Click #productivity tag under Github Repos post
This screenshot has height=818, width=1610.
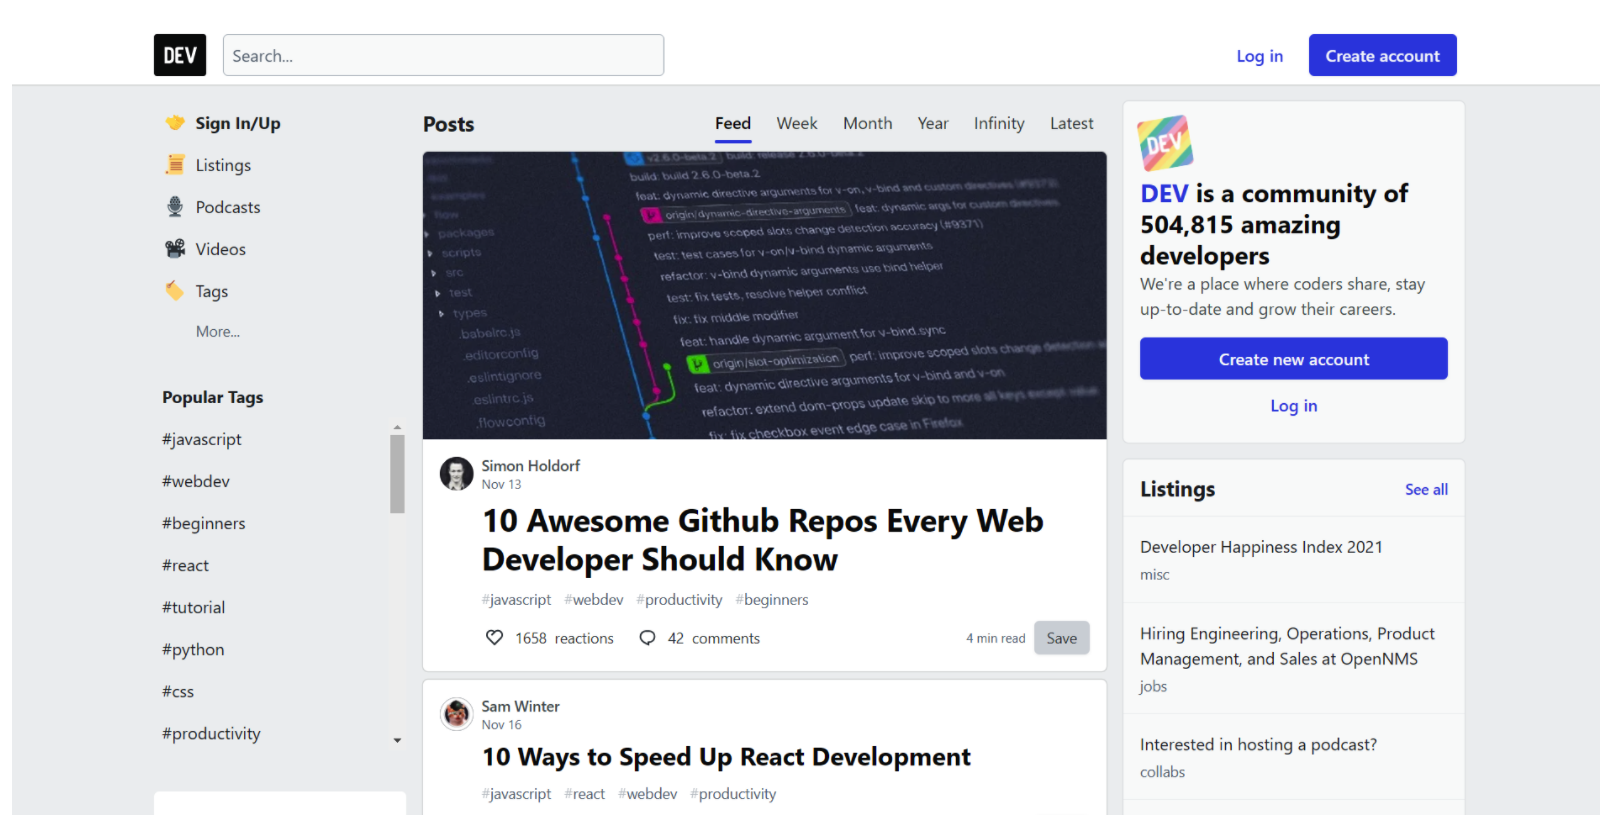point(679,600)
